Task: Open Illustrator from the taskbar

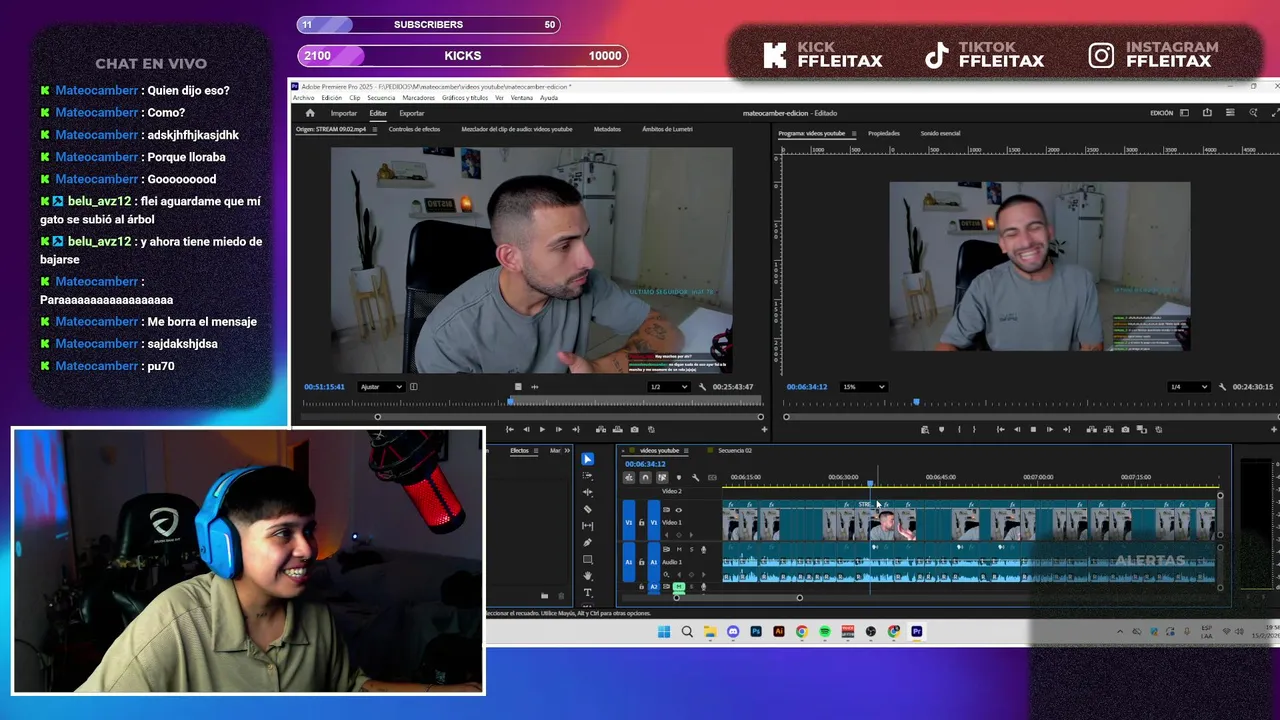Action: 779,631
